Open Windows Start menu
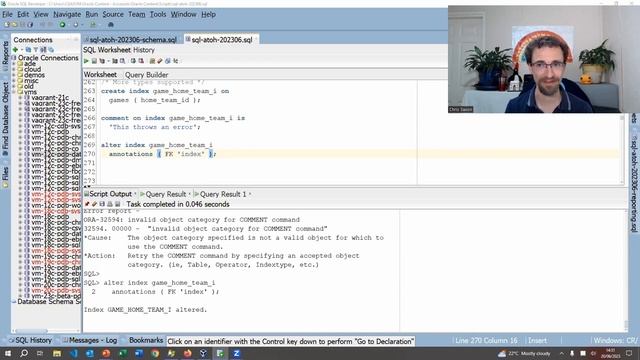640x360 pixels. [8, 353]
